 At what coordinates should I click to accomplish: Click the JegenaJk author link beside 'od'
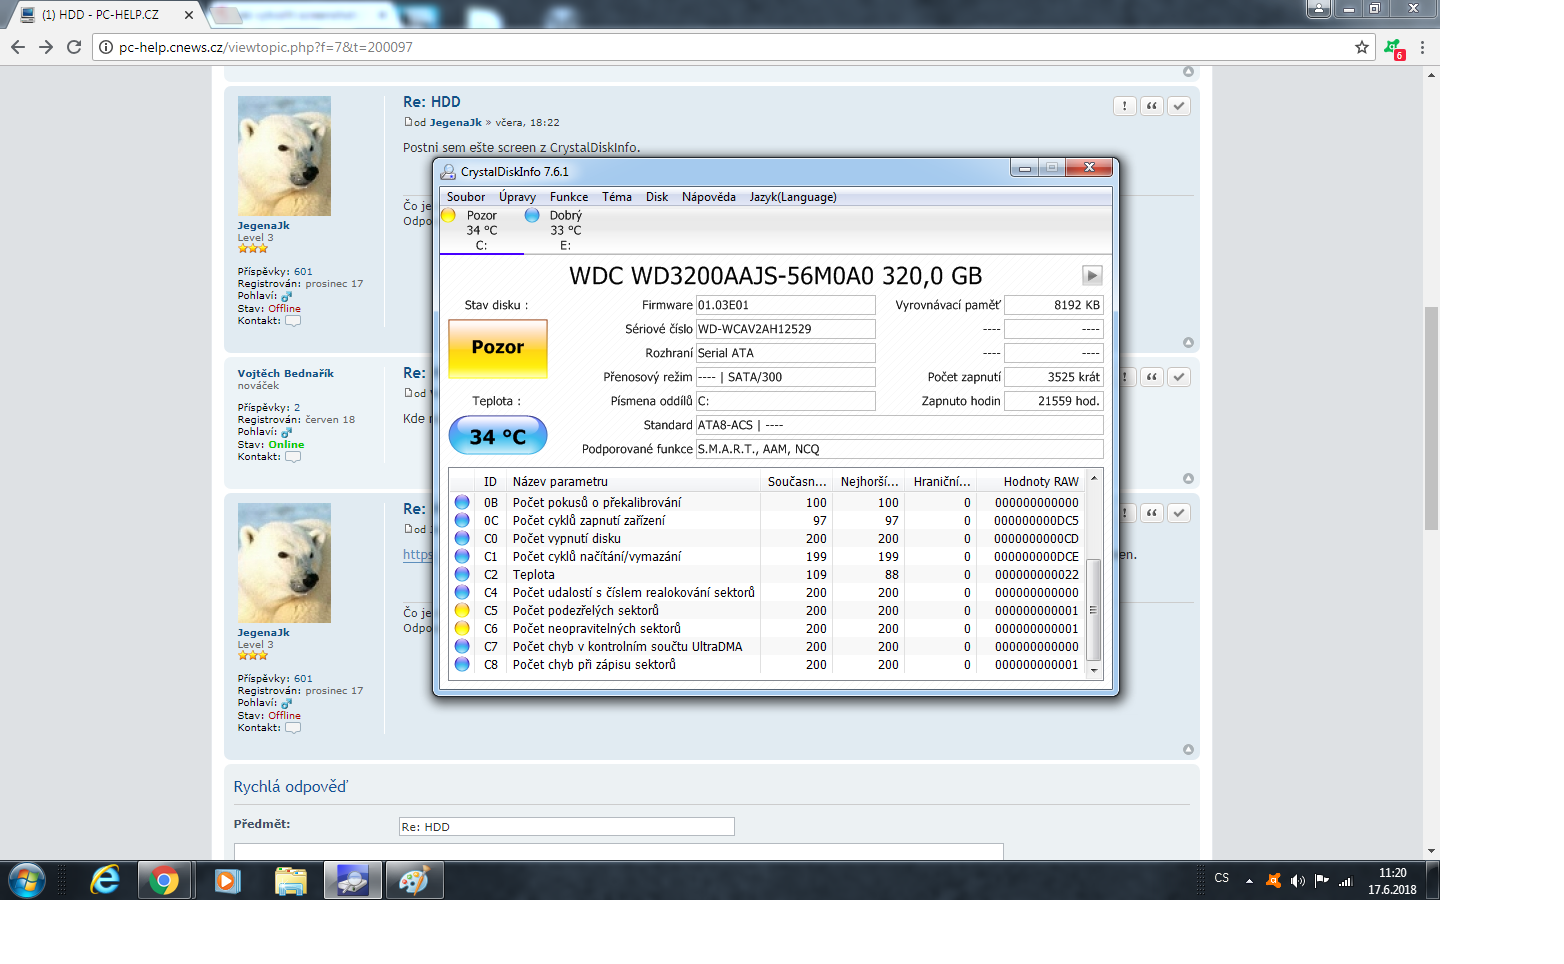pyautogui.click(x=455, y=122)
